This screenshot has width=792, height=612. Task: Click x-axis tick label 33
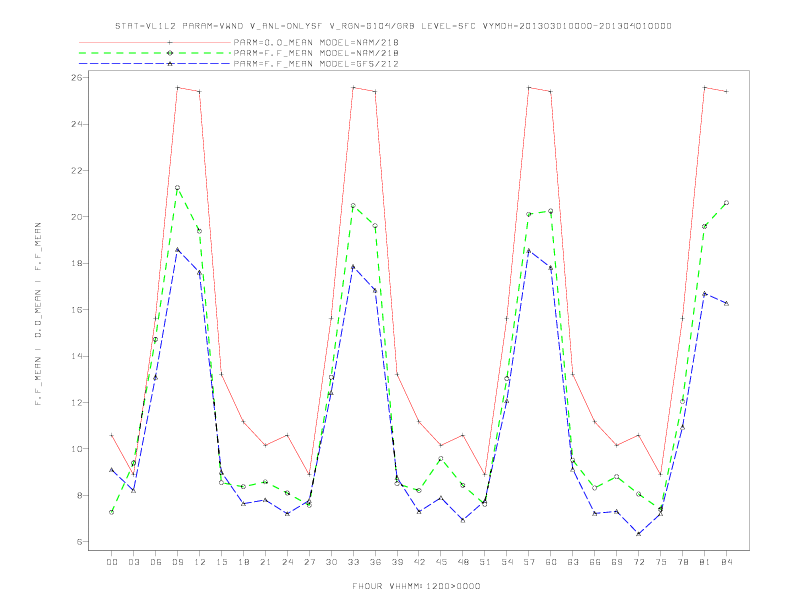pos(353,562)
